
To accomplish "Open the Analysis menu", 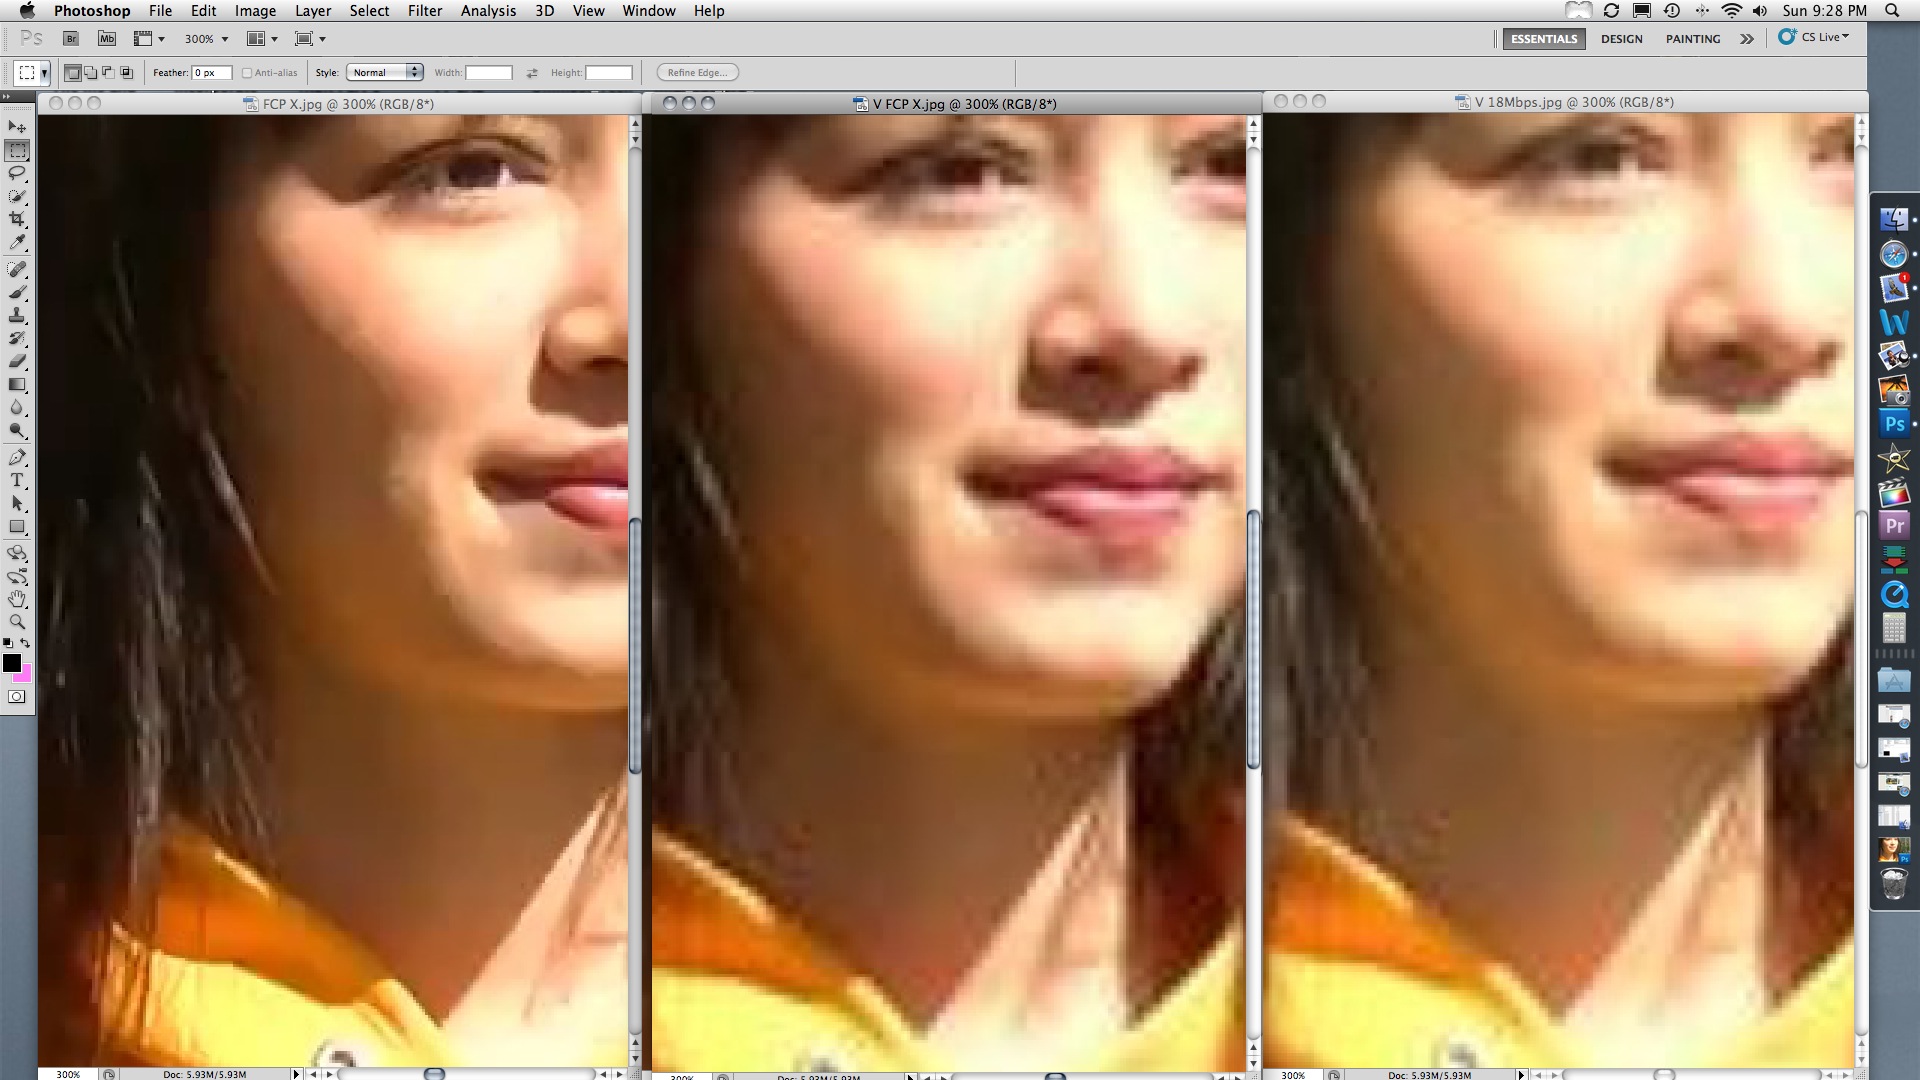I will tap(488, 10).
